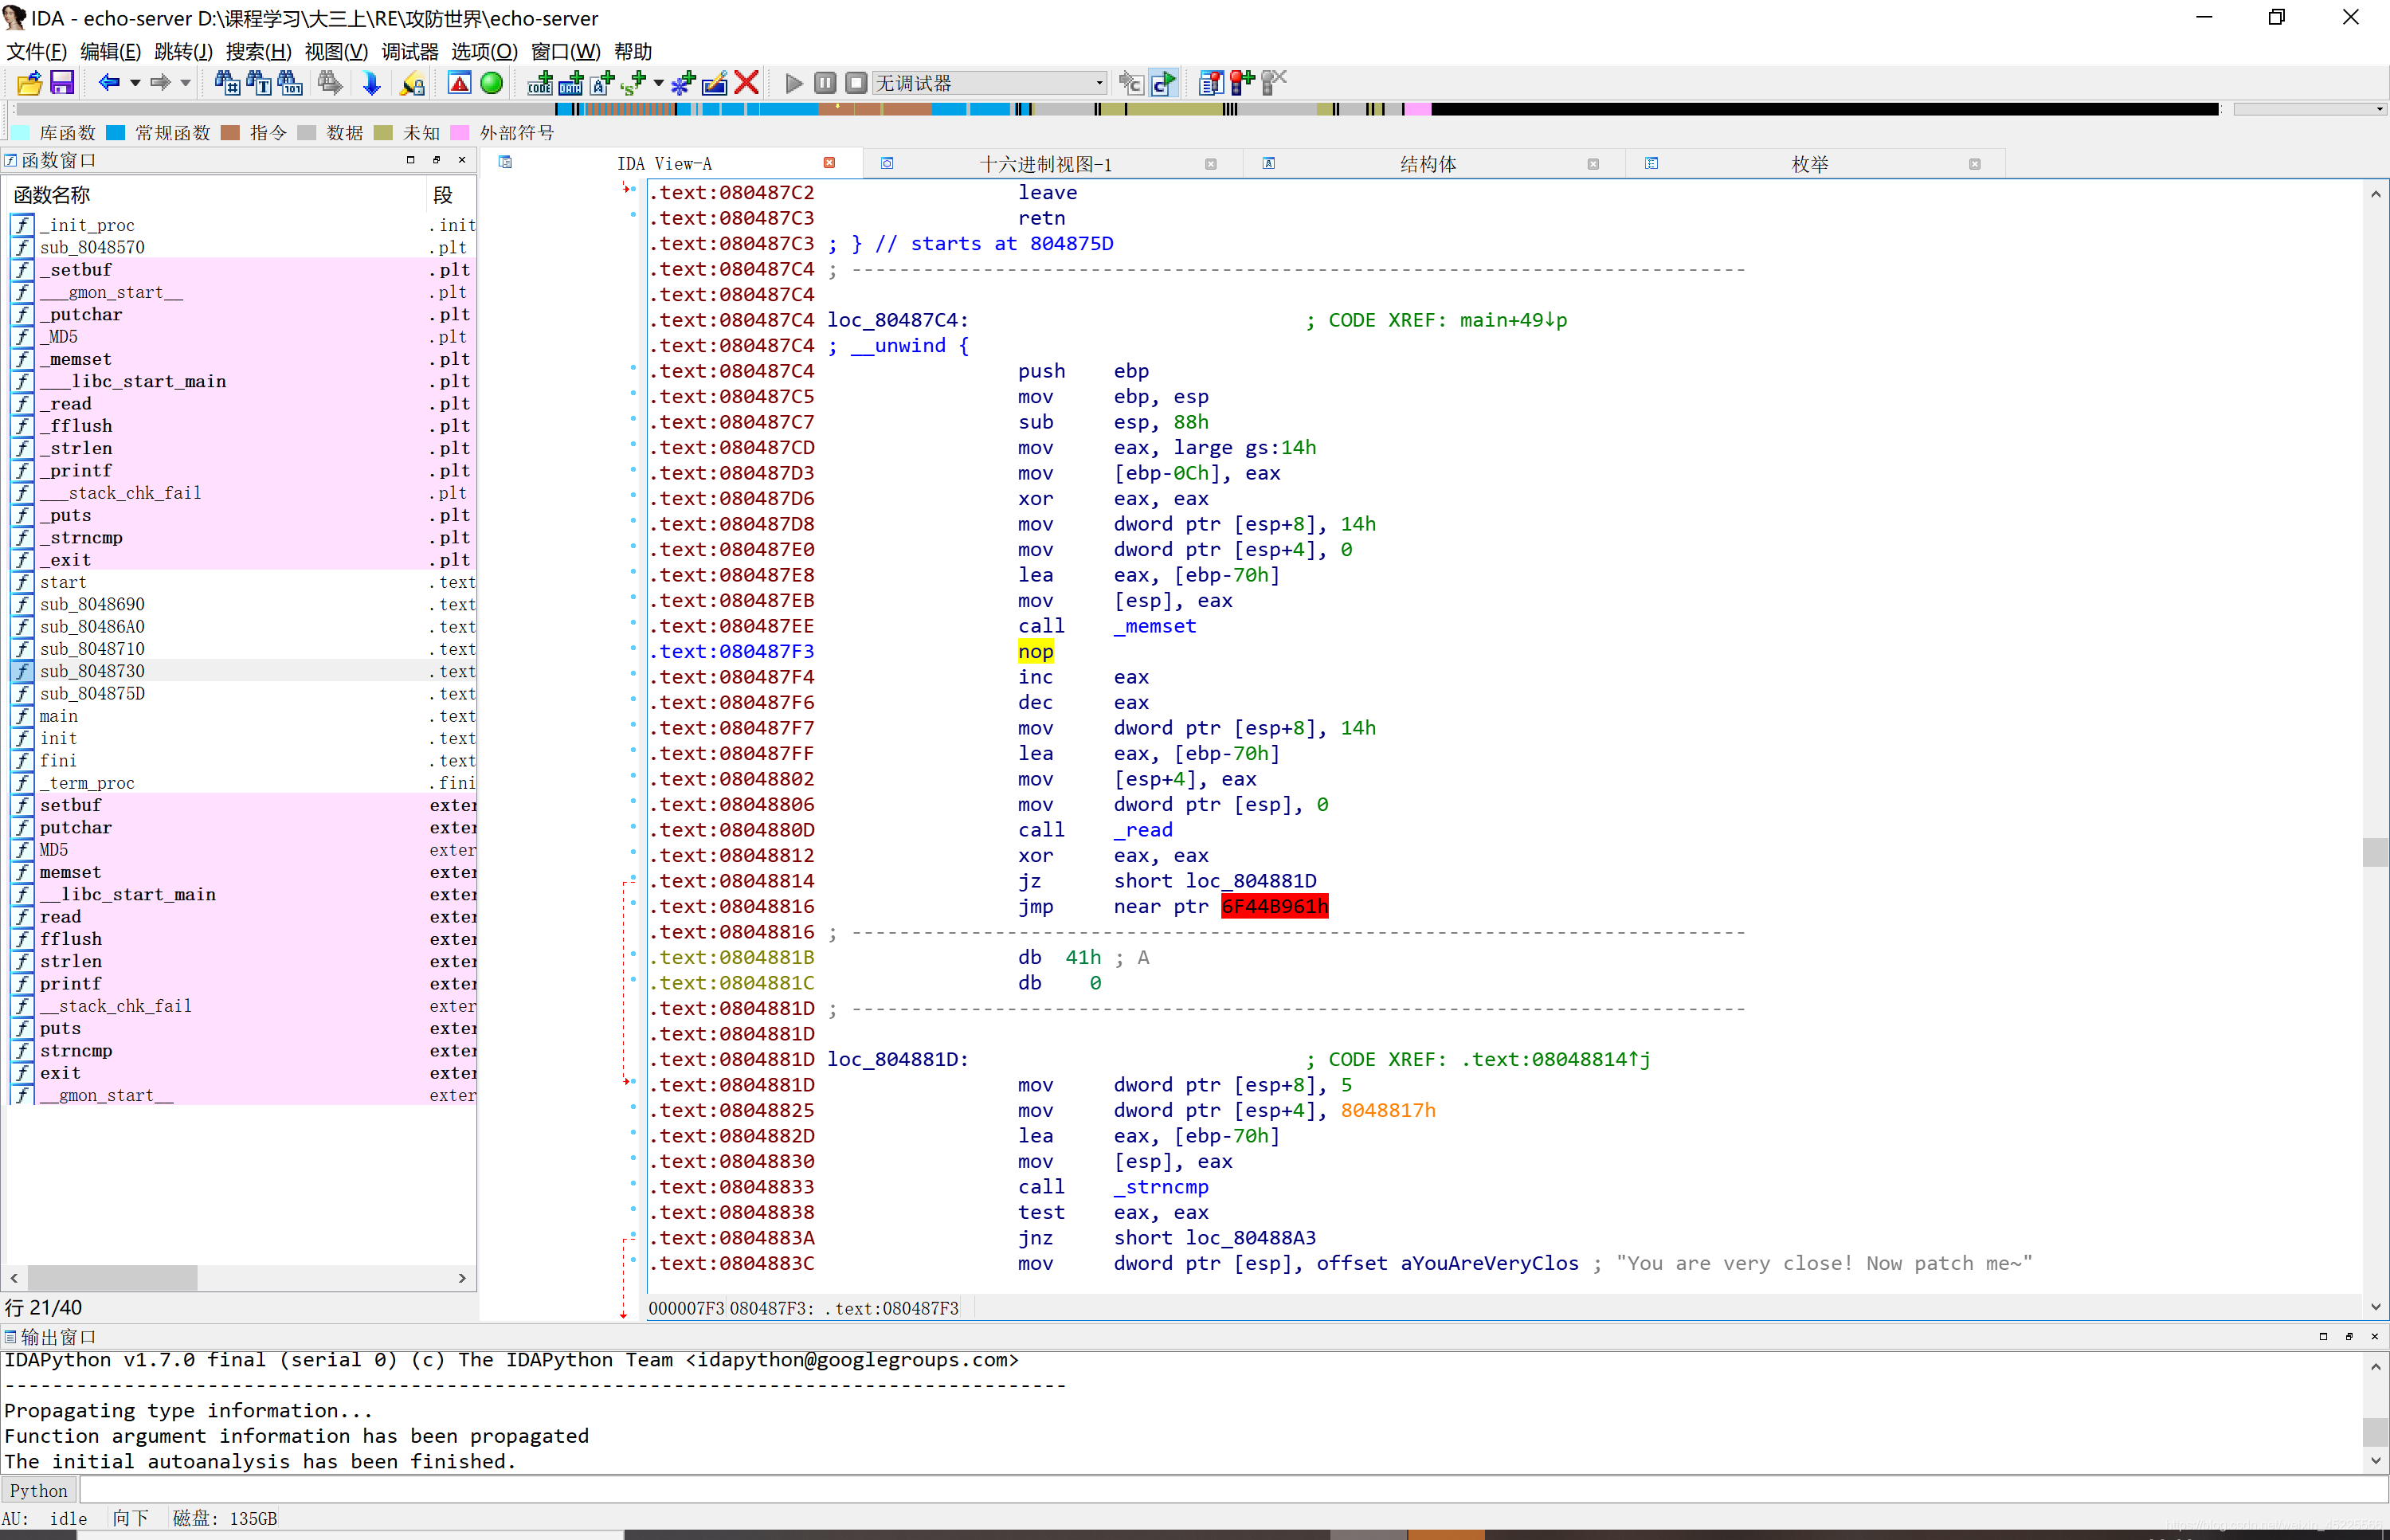The height and width of the screenshot is (1540, 2390).
Task: Open the search for text binoculars tool
Action: [x=258, y=83]
